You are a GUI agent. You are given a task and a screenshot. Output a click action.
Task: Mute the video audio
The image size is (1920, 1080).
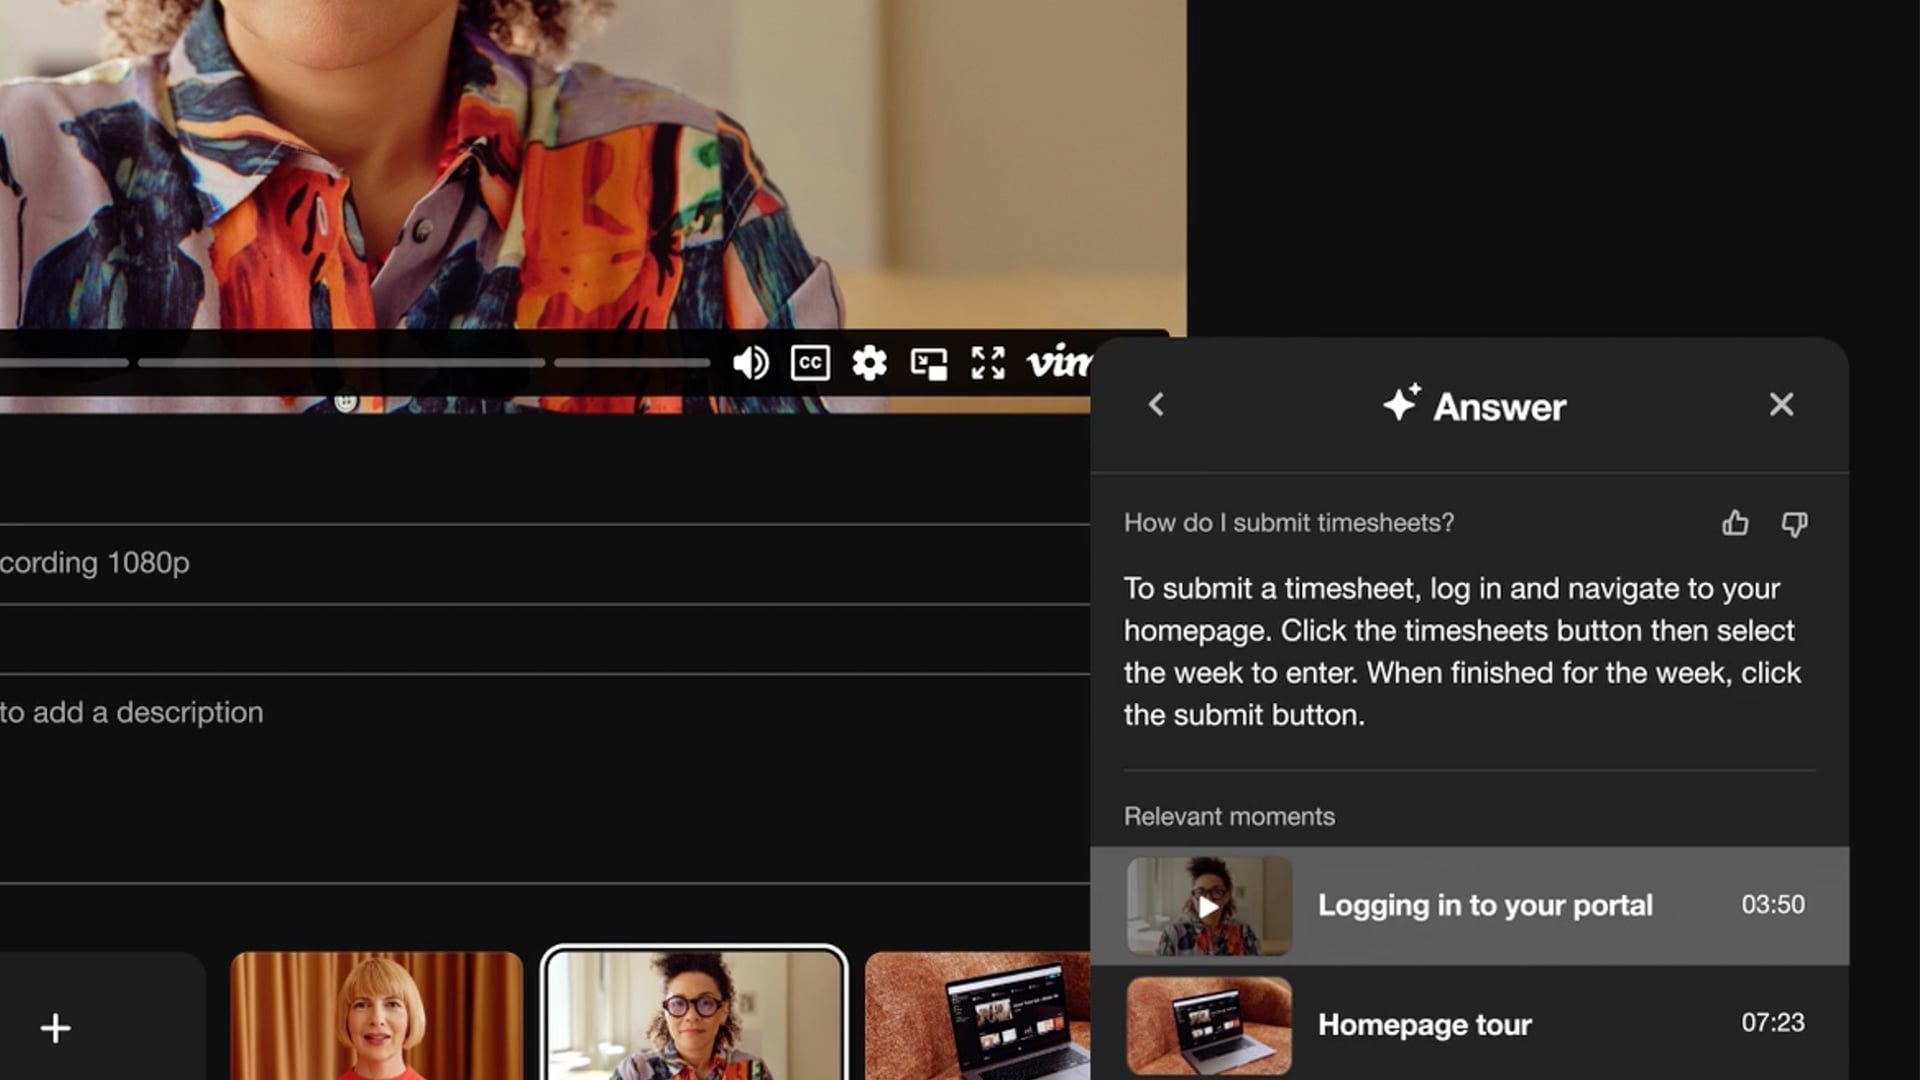pos(751,363)
